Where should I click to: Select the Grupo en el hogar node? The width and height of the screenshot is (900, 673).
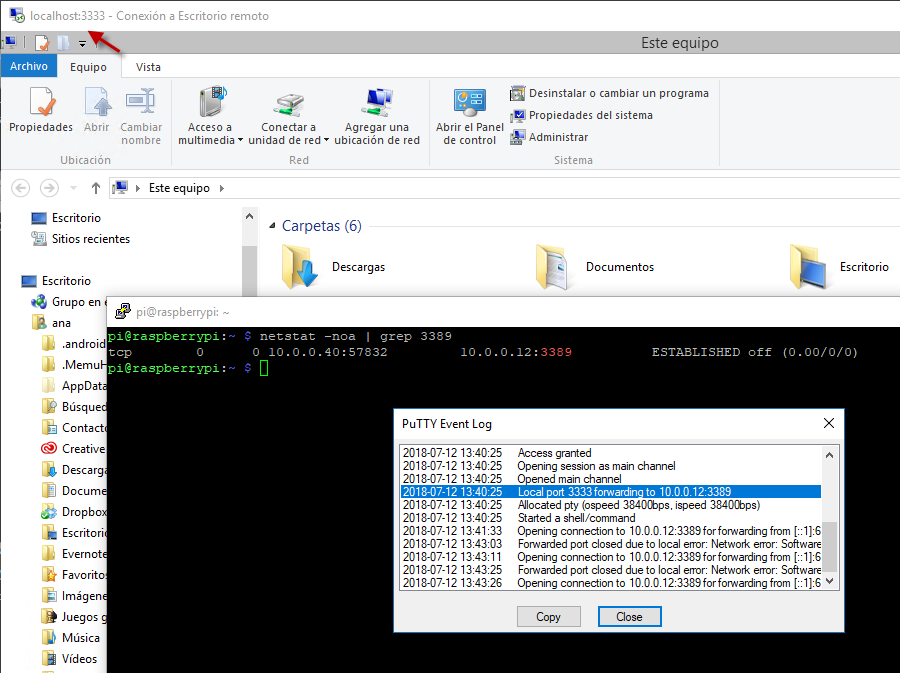(x=68, y=302)
